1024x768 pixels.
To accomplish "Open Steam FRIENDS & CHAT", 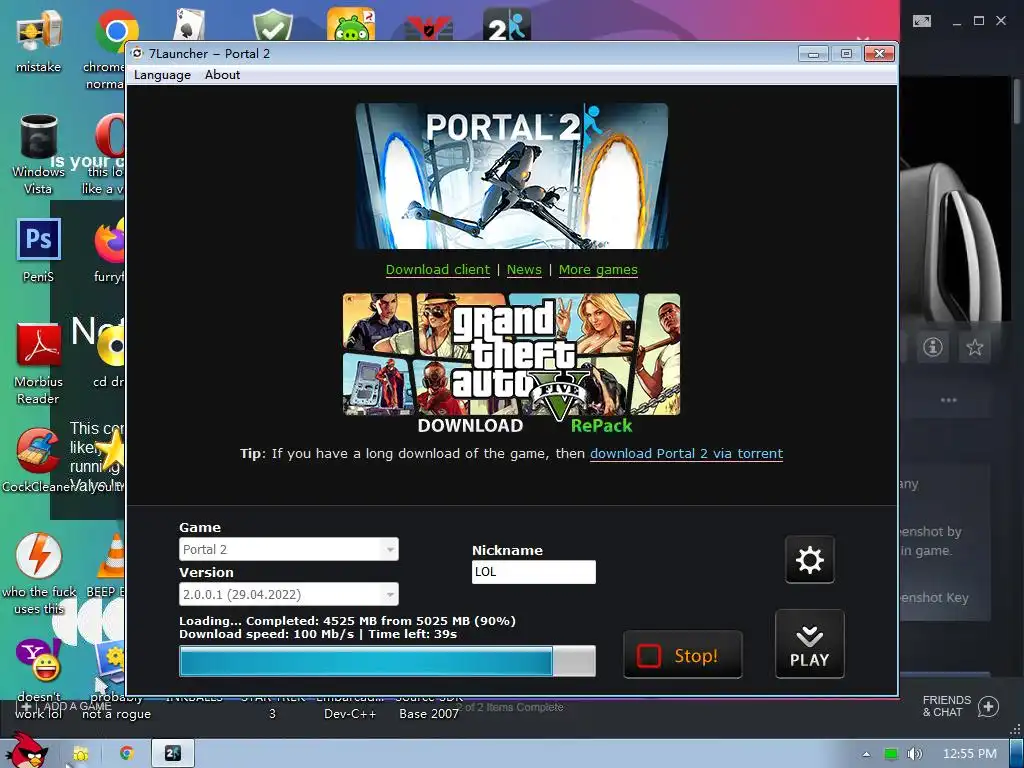I will pyautogui.click(x=960, y=706).
